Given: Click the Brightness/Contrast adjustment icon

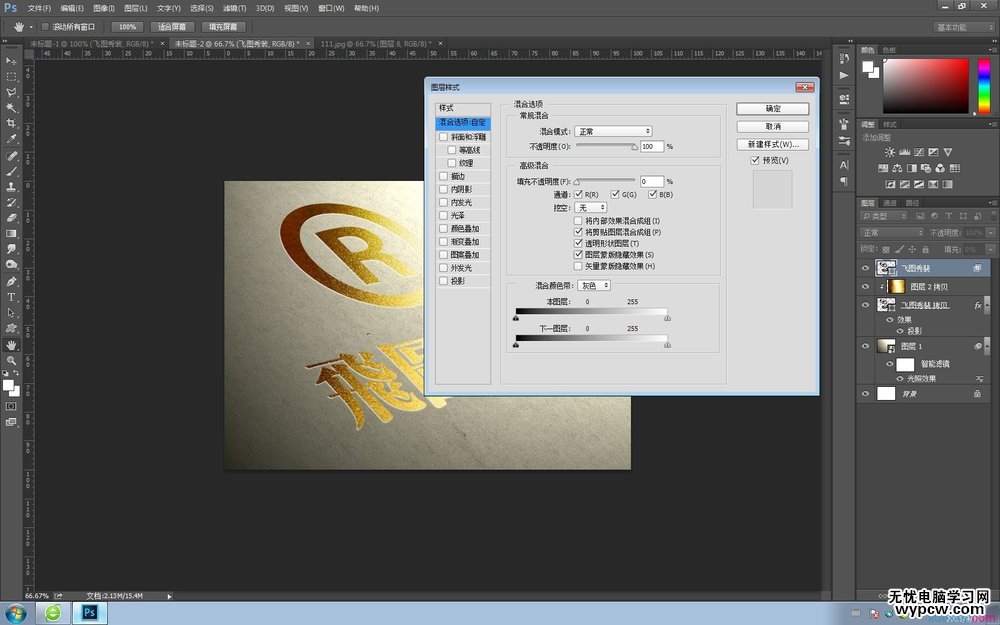Looking at the screenshot, I should click(x=890, y=152).
